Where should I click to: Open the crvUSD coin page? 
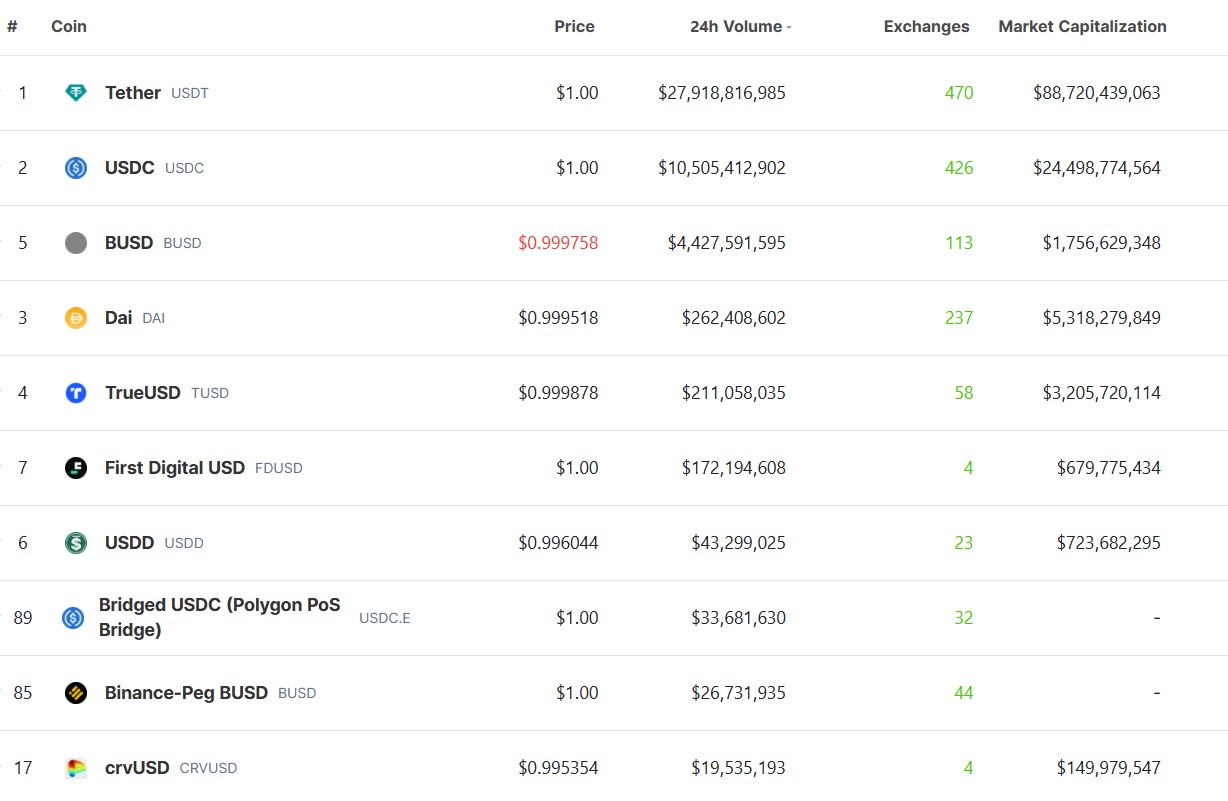point(137,768)
